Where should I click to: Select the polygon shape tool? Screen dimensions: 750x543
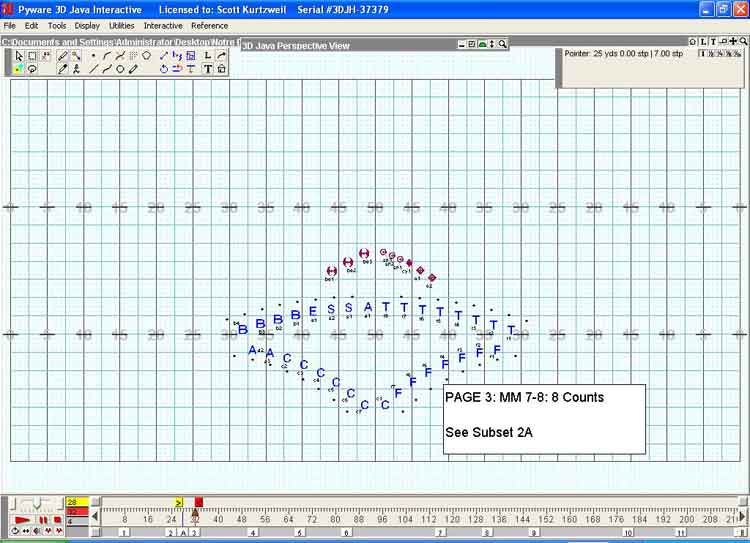pyautogui.click(x=147, y=56)
